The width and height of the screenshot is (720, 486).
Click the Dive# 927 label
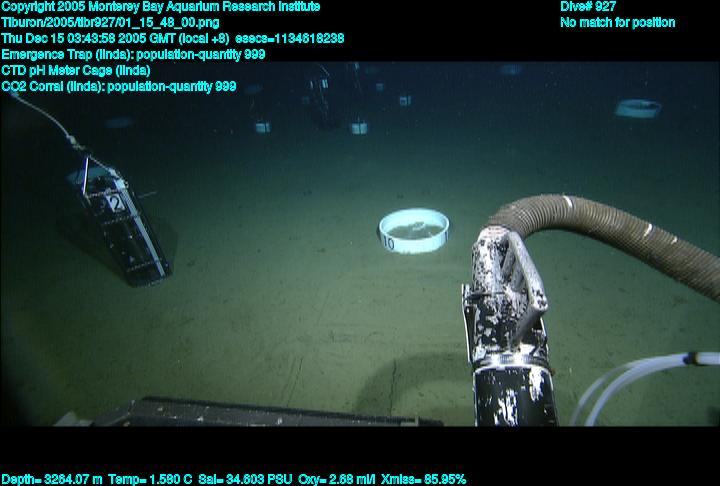coord(588,6)
